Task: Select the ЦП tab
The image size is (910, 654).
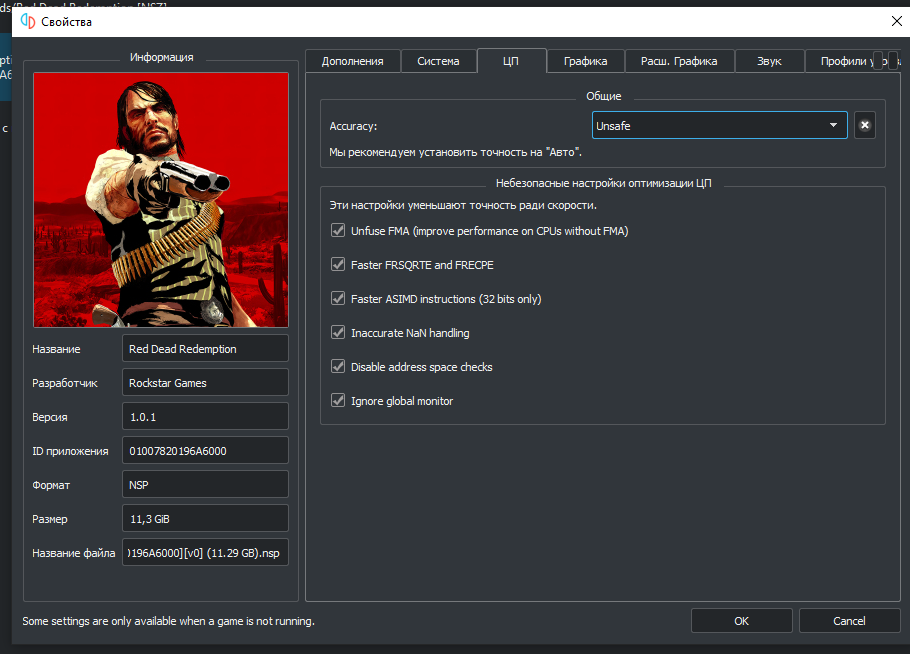Action: tap(511, 60)
